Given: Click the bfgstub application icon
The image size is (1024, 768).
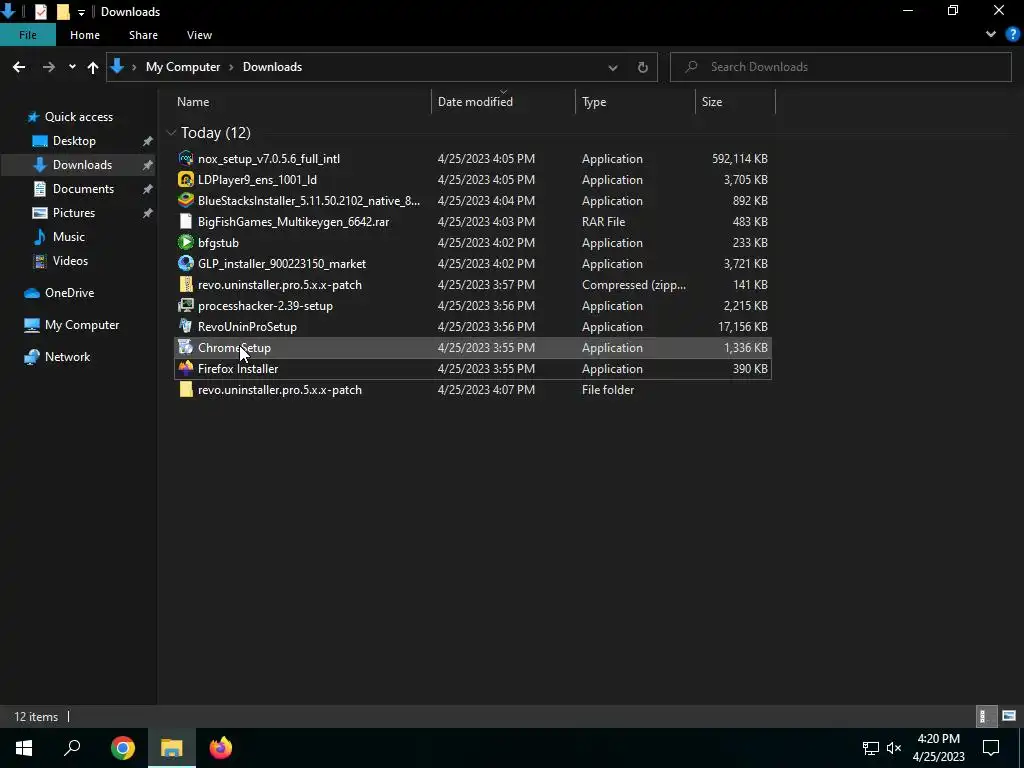Looking at the screenshot, I should (185, 242).
